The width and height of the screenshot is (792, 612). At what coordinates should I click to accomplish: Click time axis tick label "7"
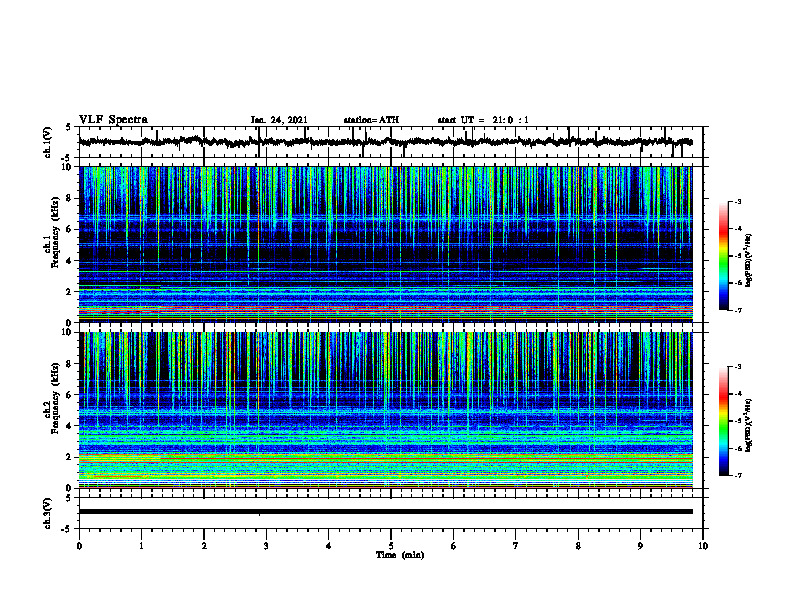[x=516, y=546]
